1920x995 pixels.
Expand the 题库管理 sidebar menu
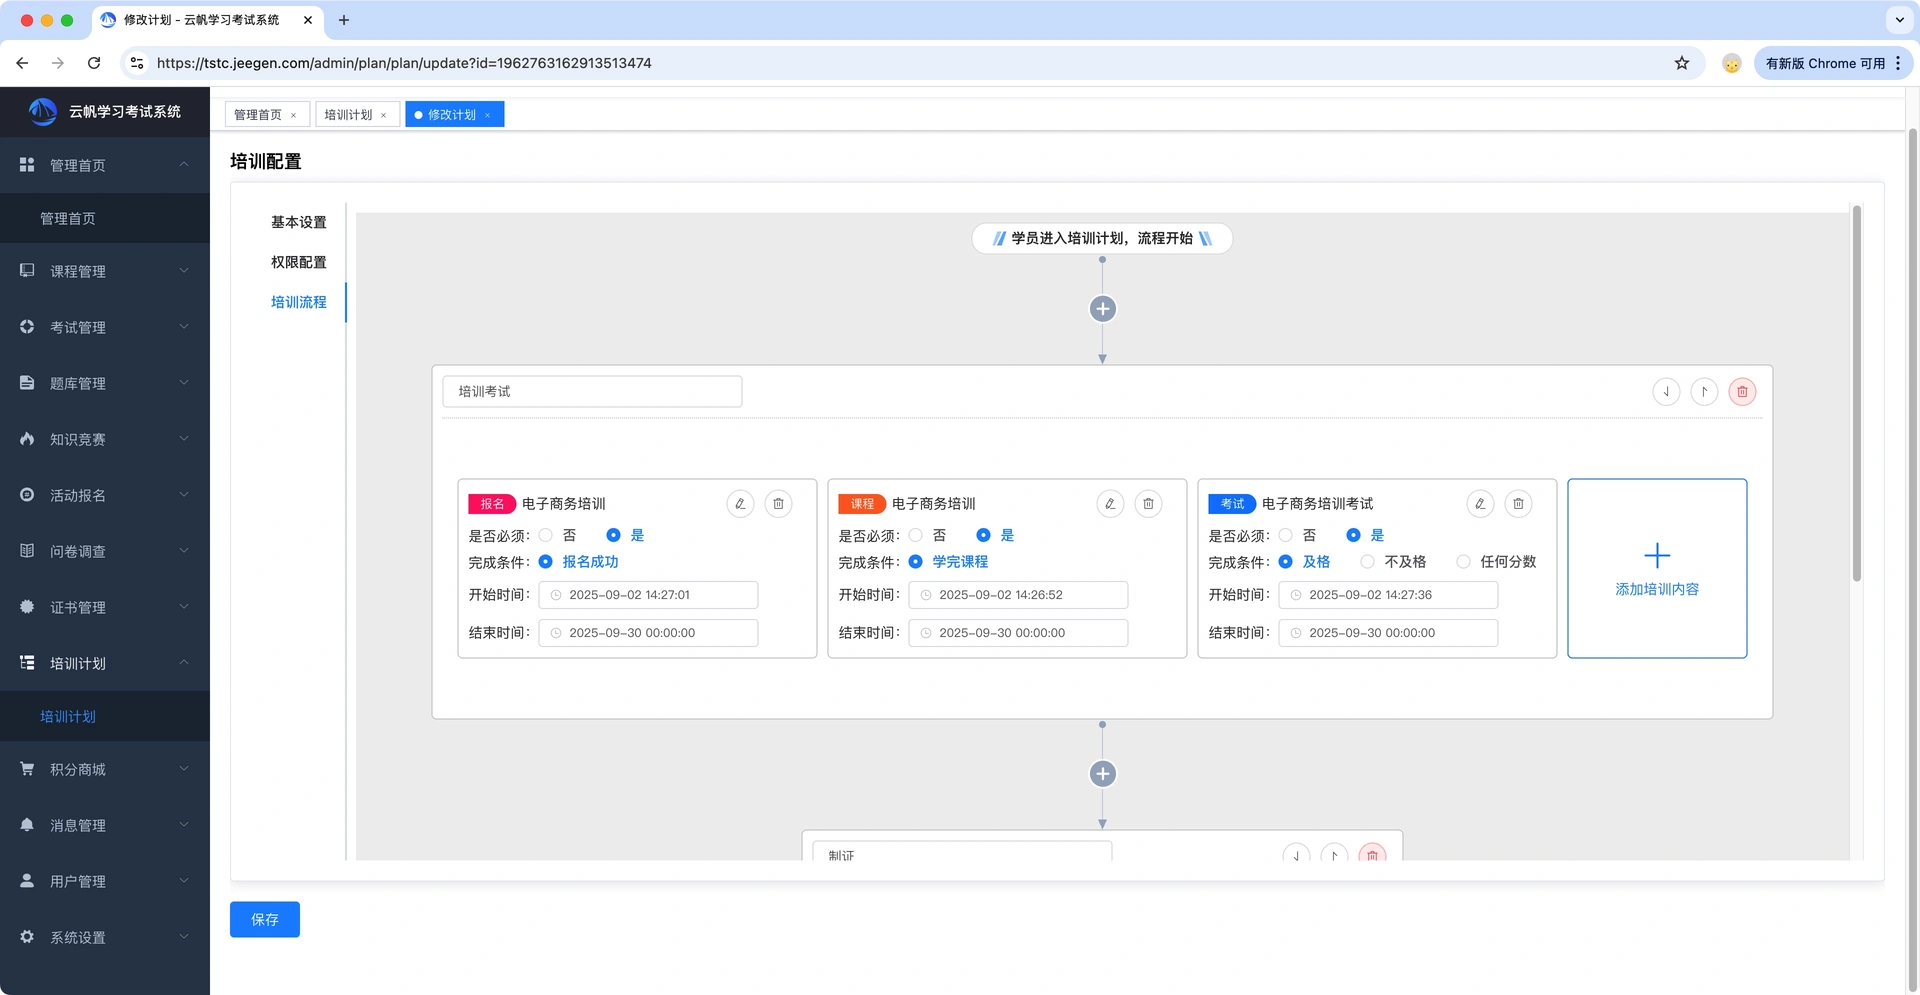click(105, 383)
